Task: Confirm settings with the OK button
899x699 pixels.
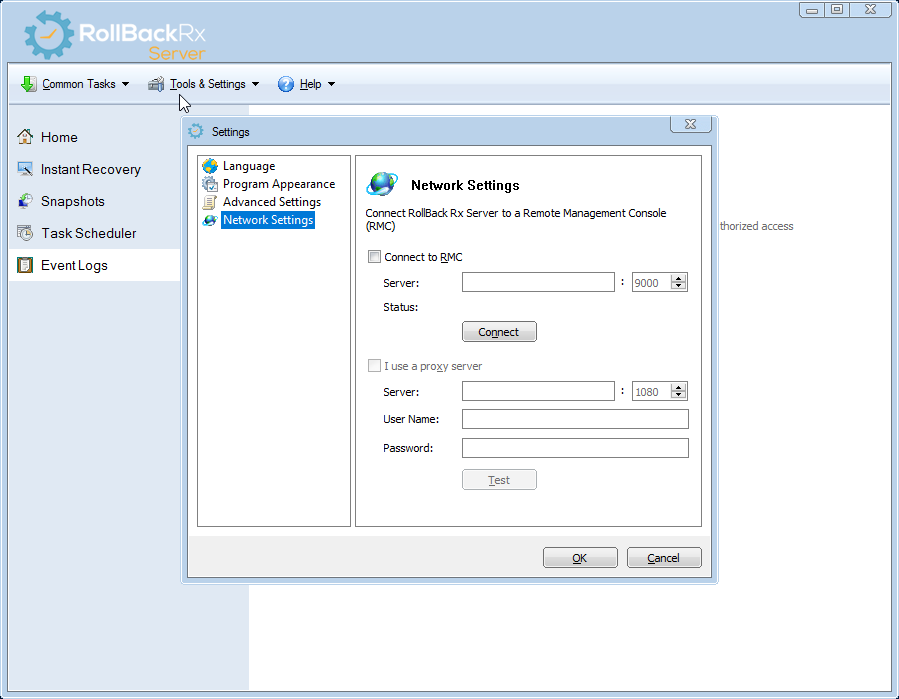Action: [x=580, y=557]
